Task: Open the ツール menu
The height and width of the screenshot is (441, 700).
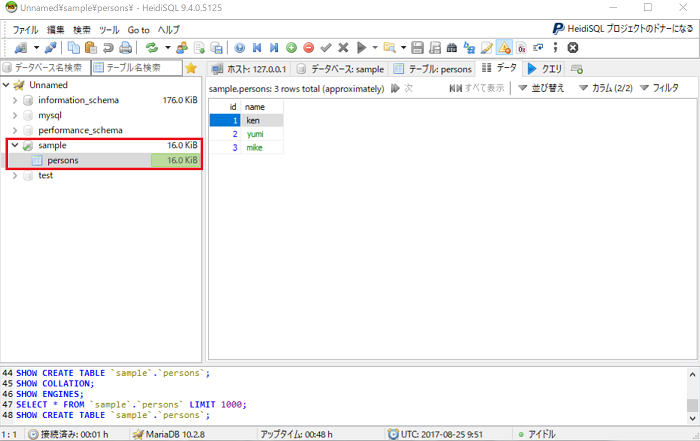Action: click(109, 30)
